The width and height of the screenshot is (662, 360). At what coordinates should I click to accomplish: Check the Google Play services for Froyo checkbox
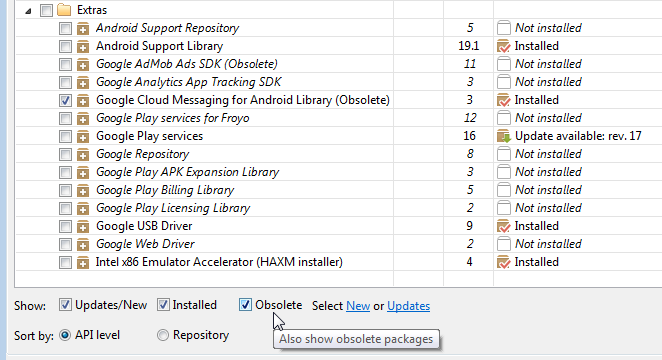coord(65,119)
